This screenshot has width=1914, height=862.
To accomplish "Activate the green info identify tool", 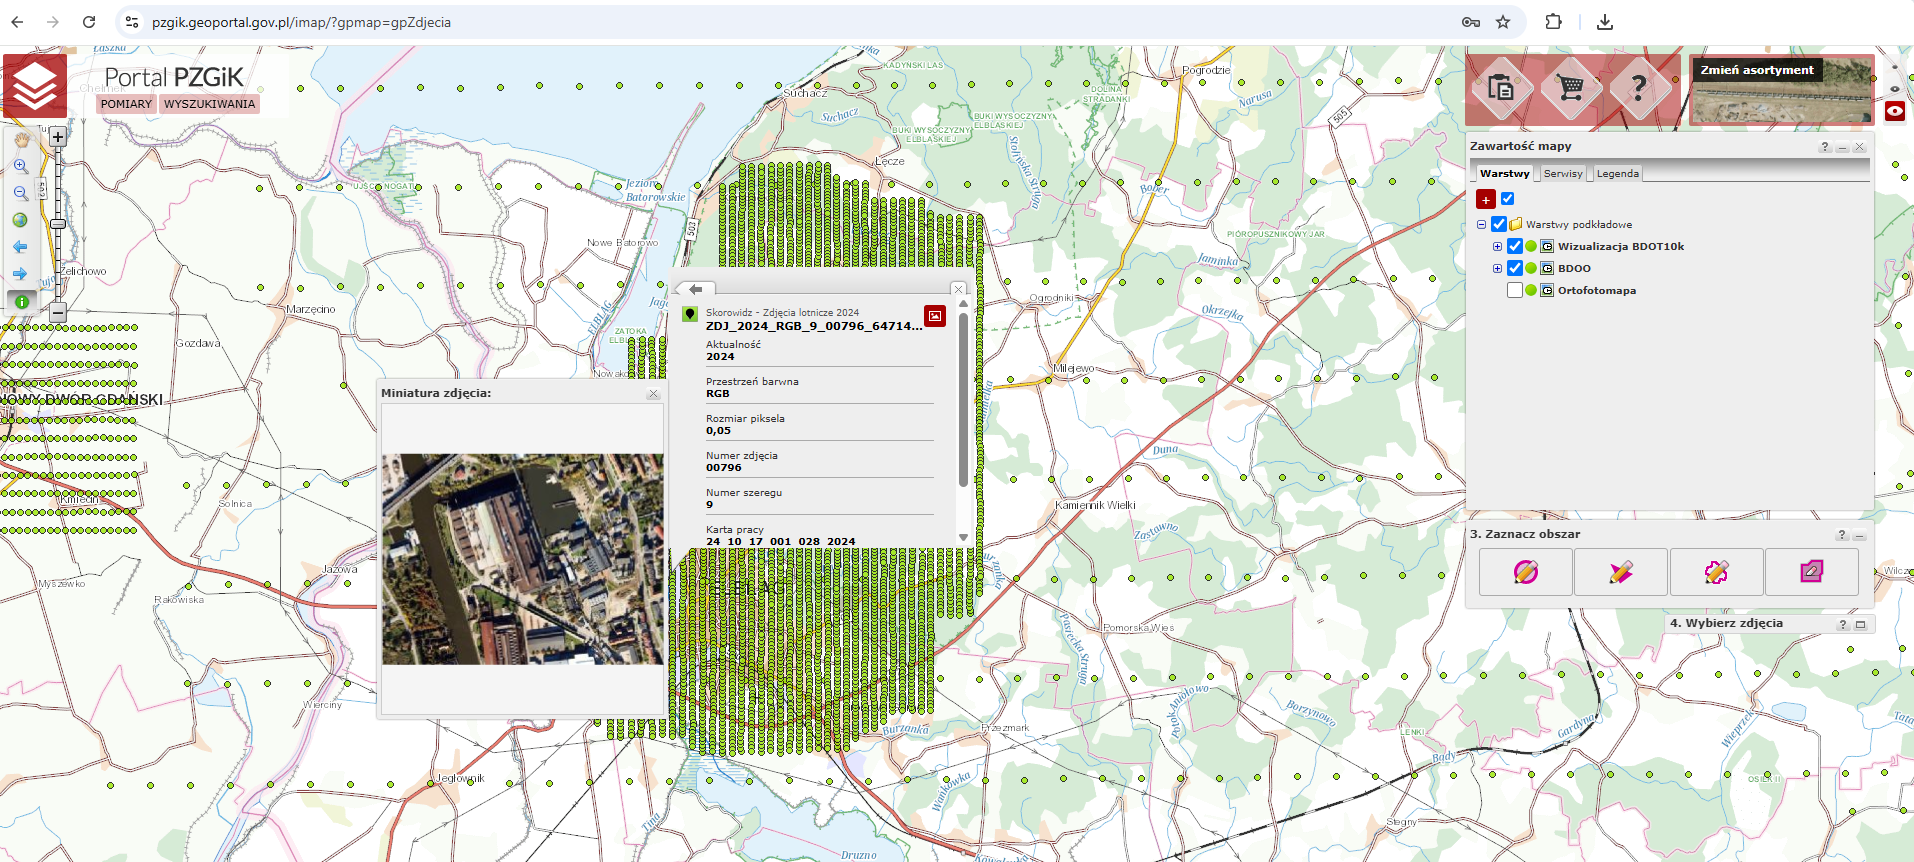I will [21, 301].
